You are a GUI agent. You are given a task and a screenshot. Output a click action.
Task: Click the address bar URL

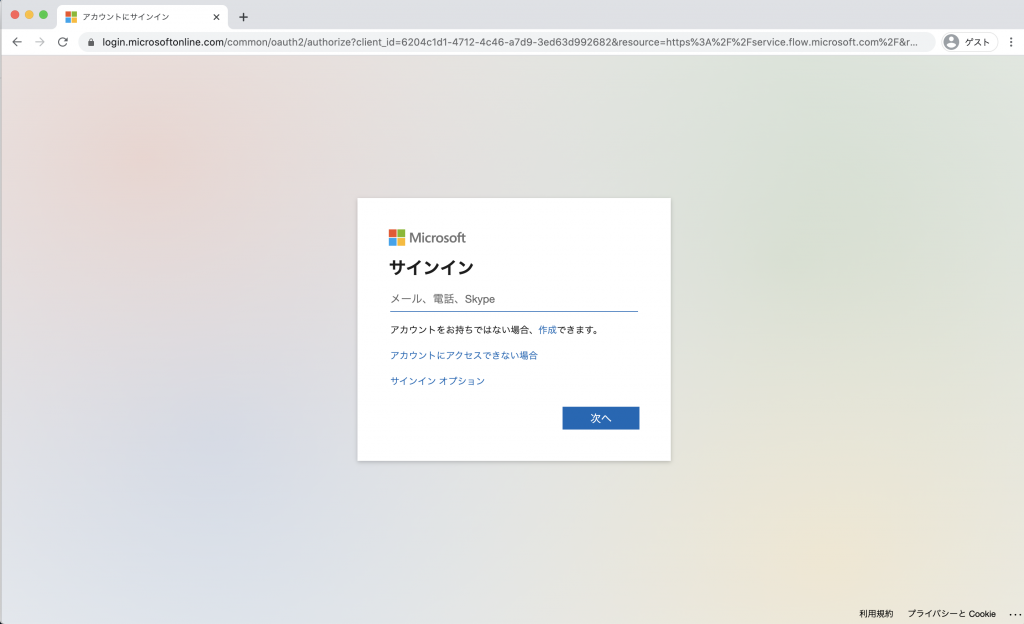[509, 42]
